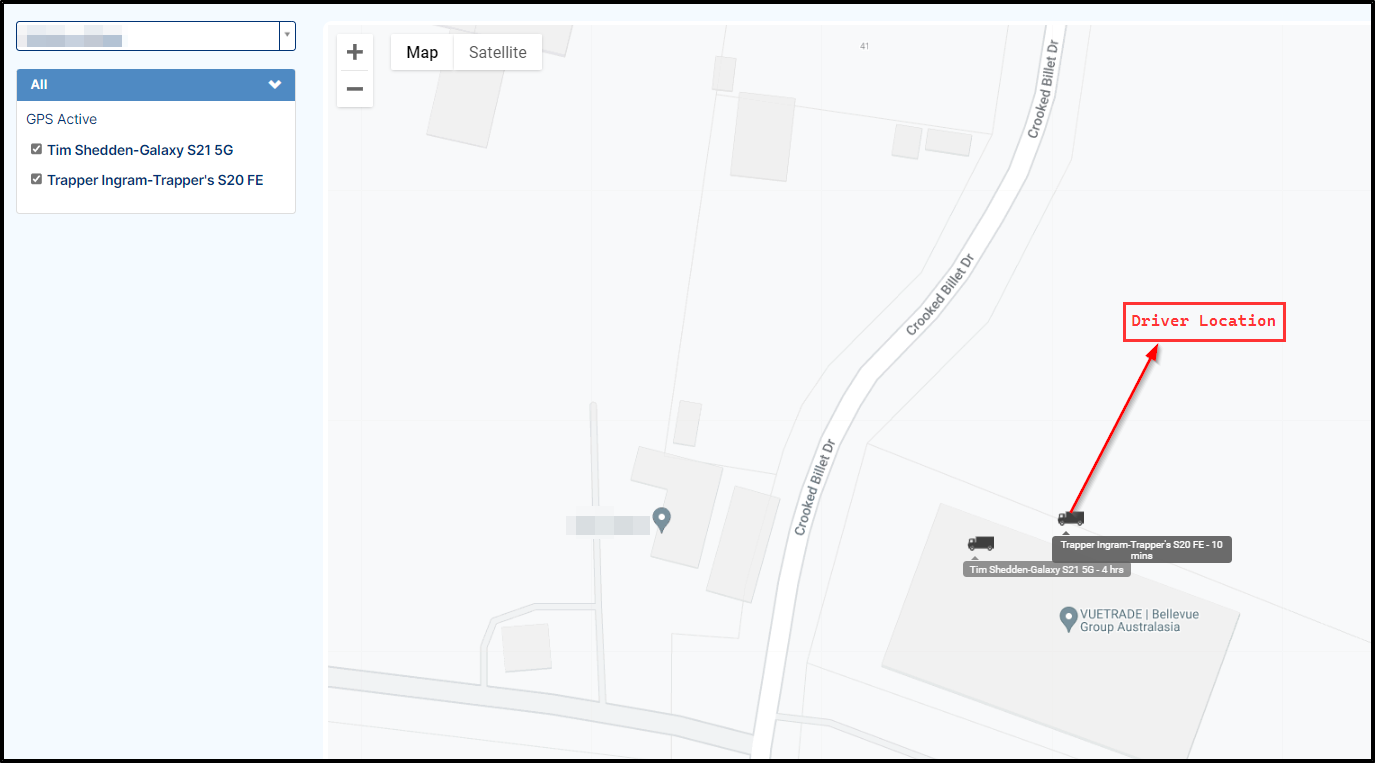Click the All panel header

tap(156, 85)
